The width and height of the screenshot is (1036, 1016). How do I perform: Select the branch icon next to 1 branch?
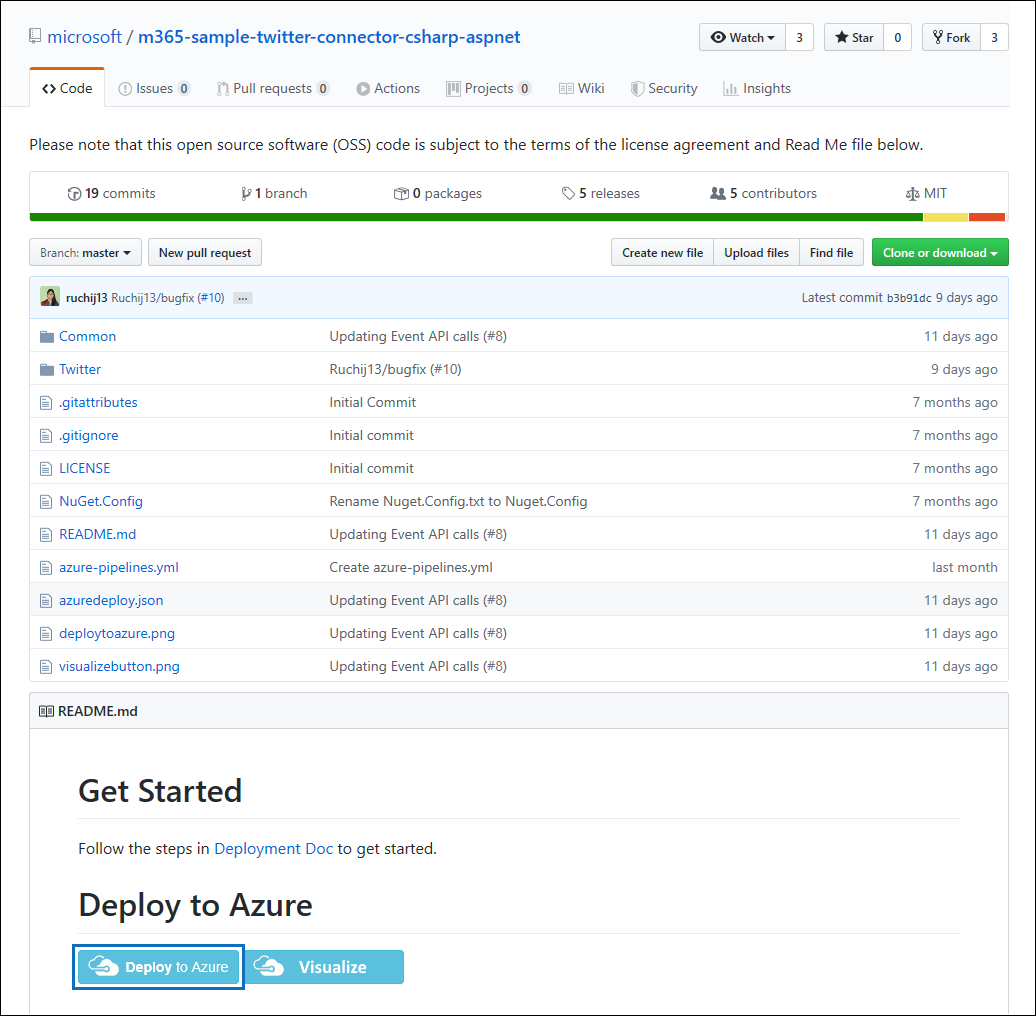[x=245, y=193]
